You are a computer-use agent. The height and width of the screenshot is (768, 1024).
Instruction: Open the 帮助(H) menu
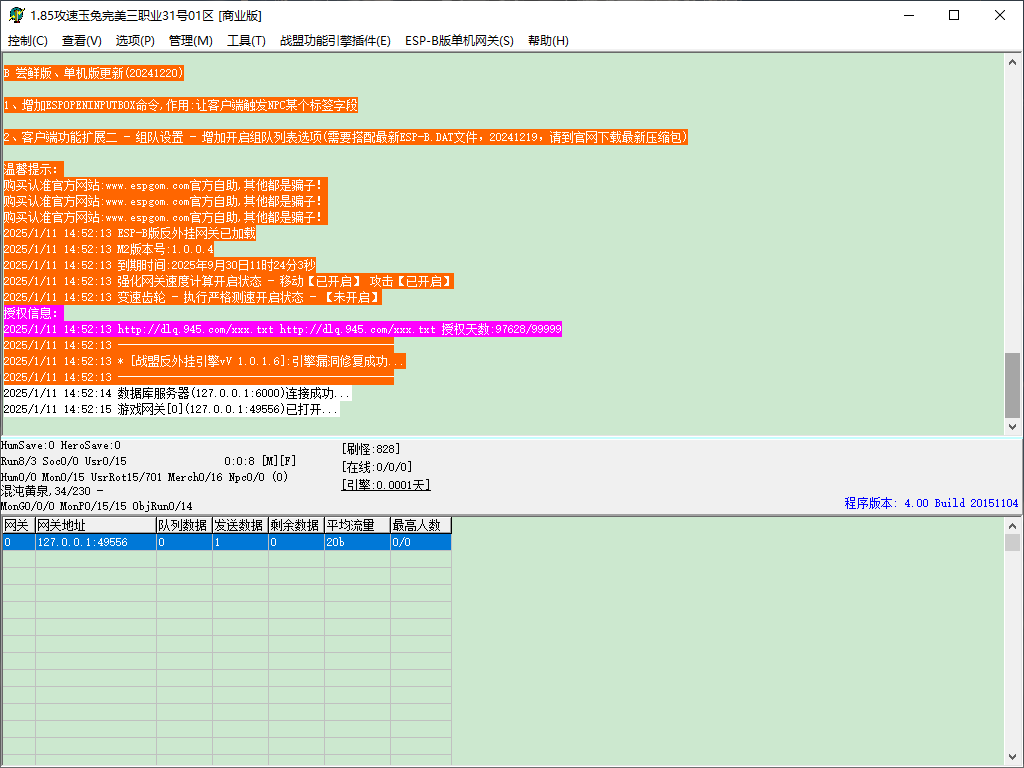(548, 40)
